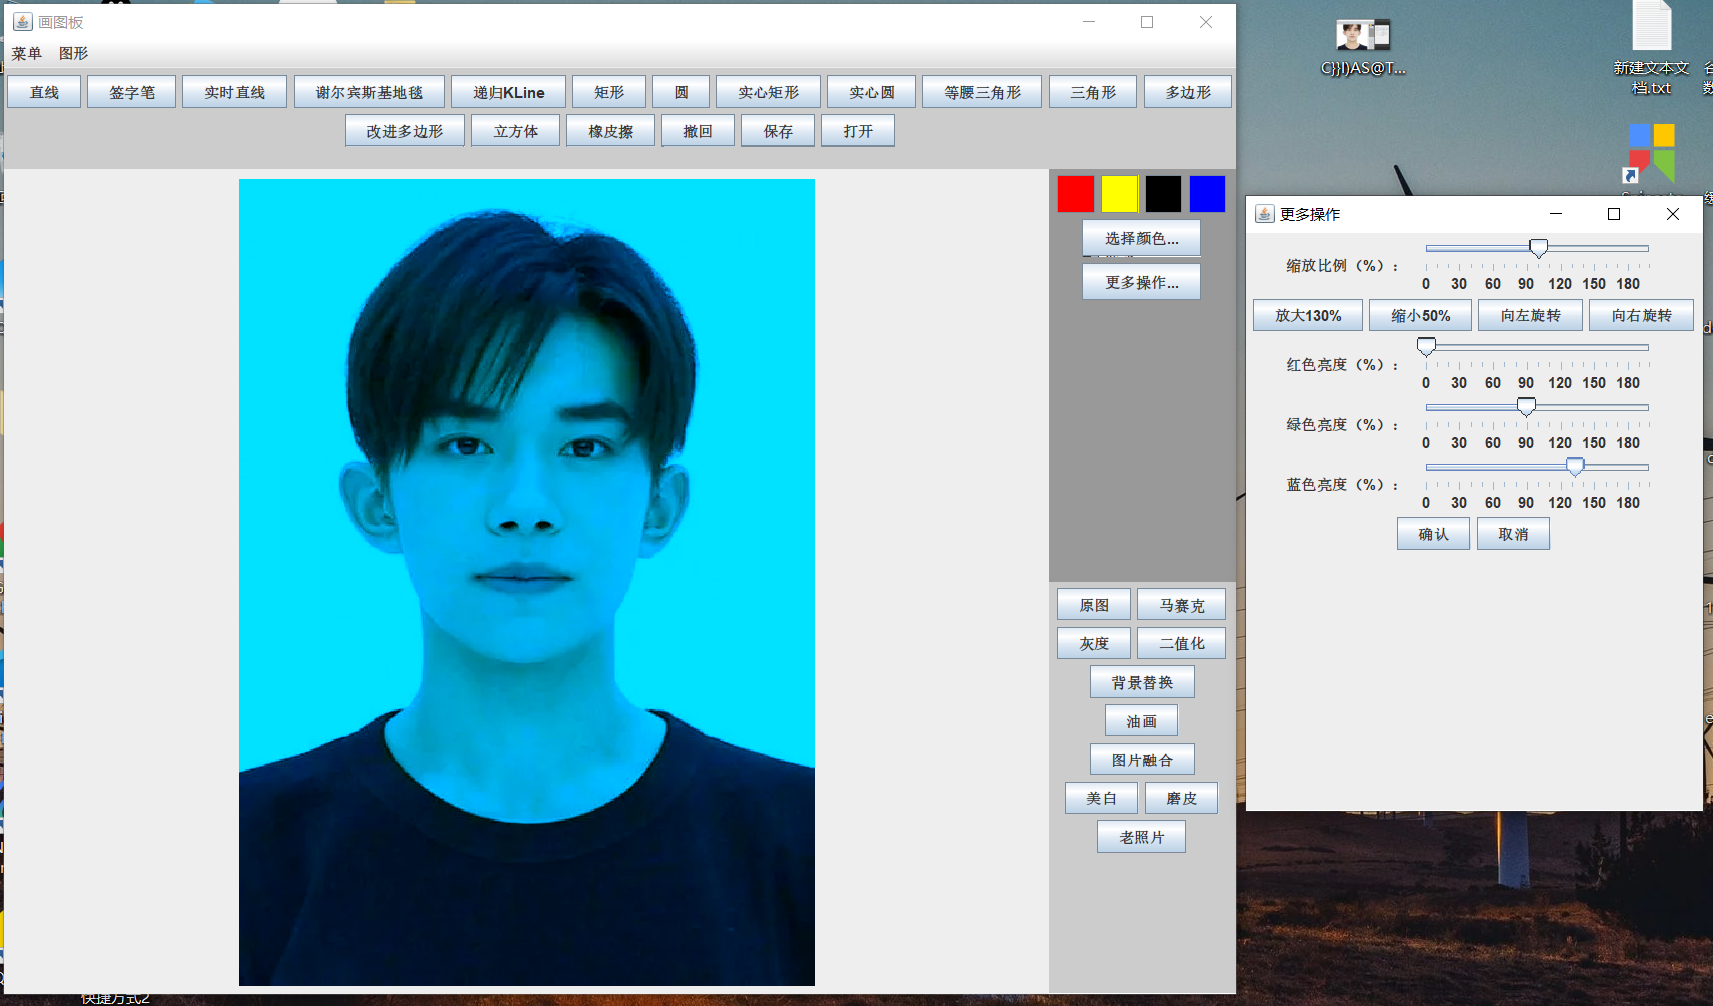
Task: Choose the 实心矩形 filled rectangle tool
Action: [768, 92]
